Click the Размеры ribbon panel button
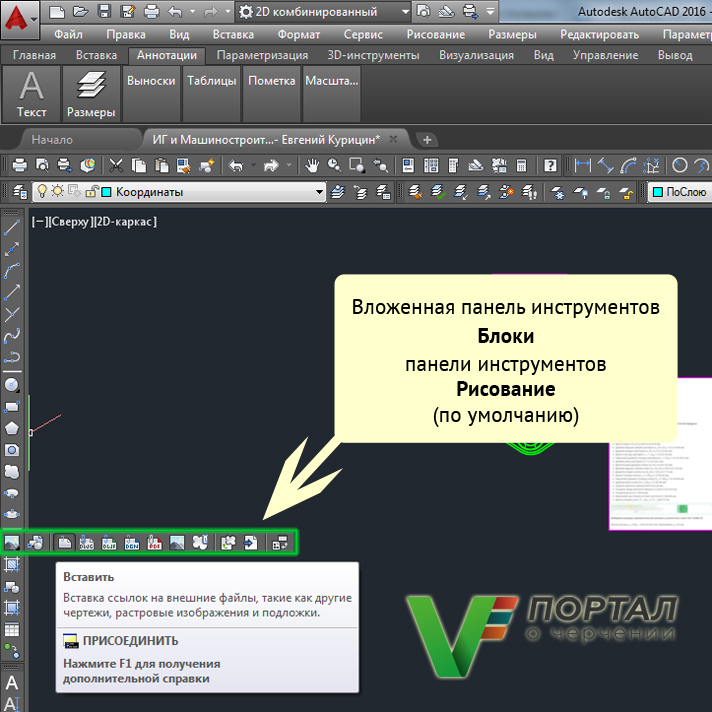 point(91,94)
